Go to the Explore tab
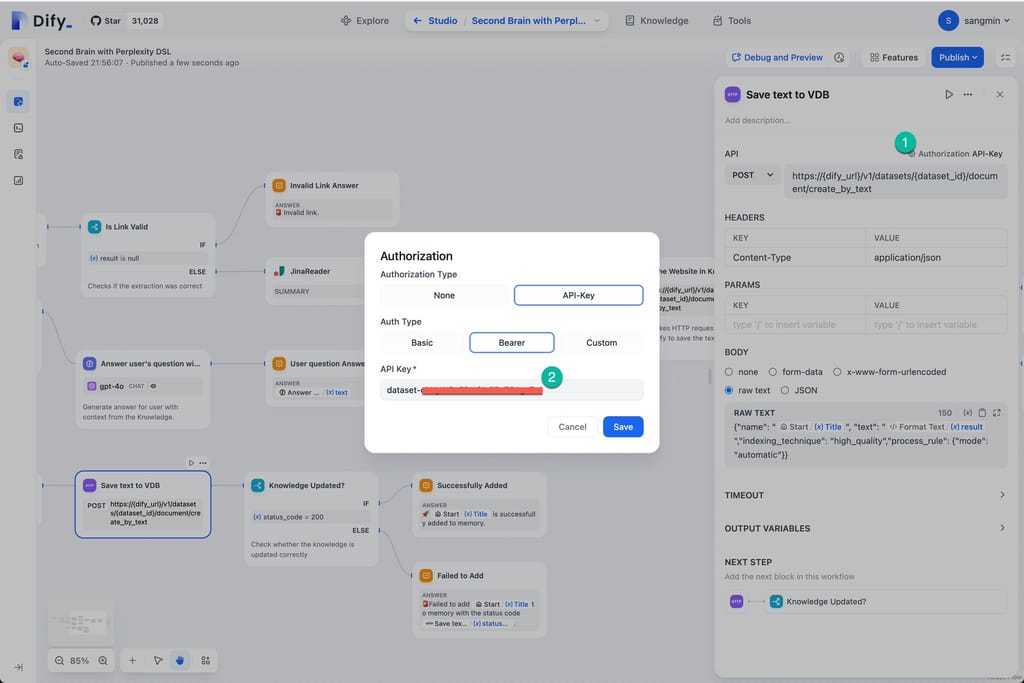The image size is (1024, 683). (365, 21)
